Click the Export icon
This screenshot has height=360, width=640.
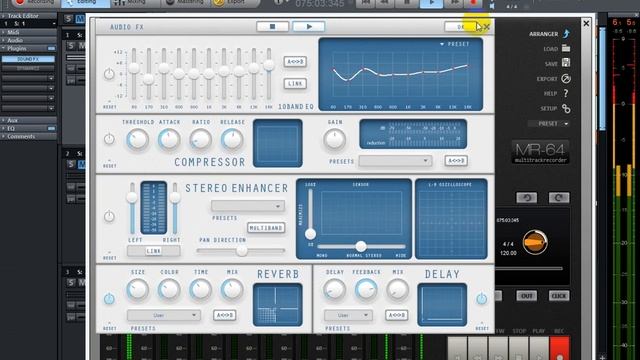click(566, 78)
